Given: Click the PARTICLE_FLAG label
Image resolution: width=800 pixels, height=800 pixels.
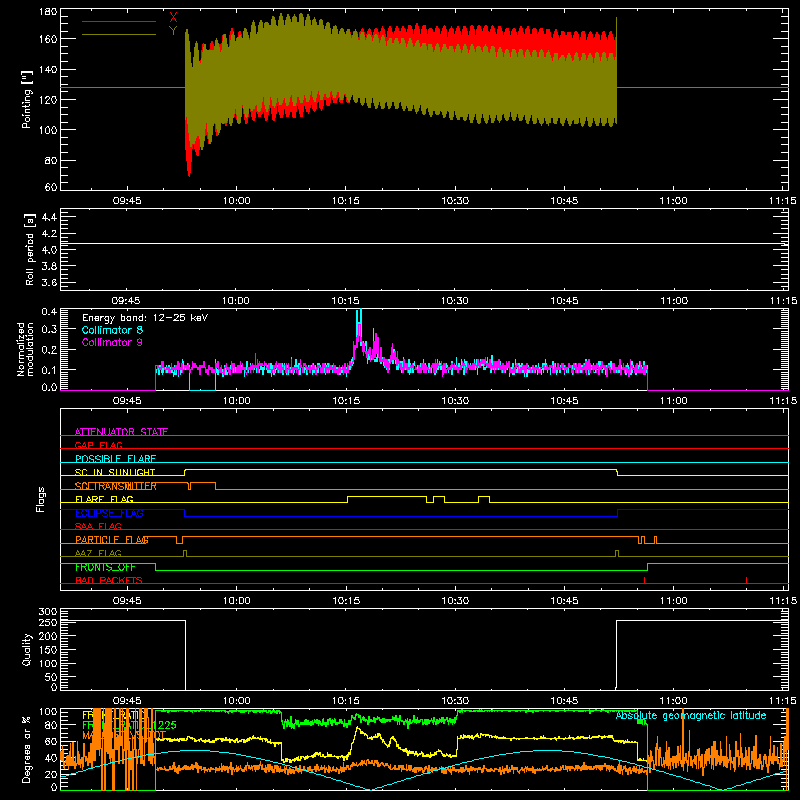Looking at the screenshot, I should tap(112, 540).
